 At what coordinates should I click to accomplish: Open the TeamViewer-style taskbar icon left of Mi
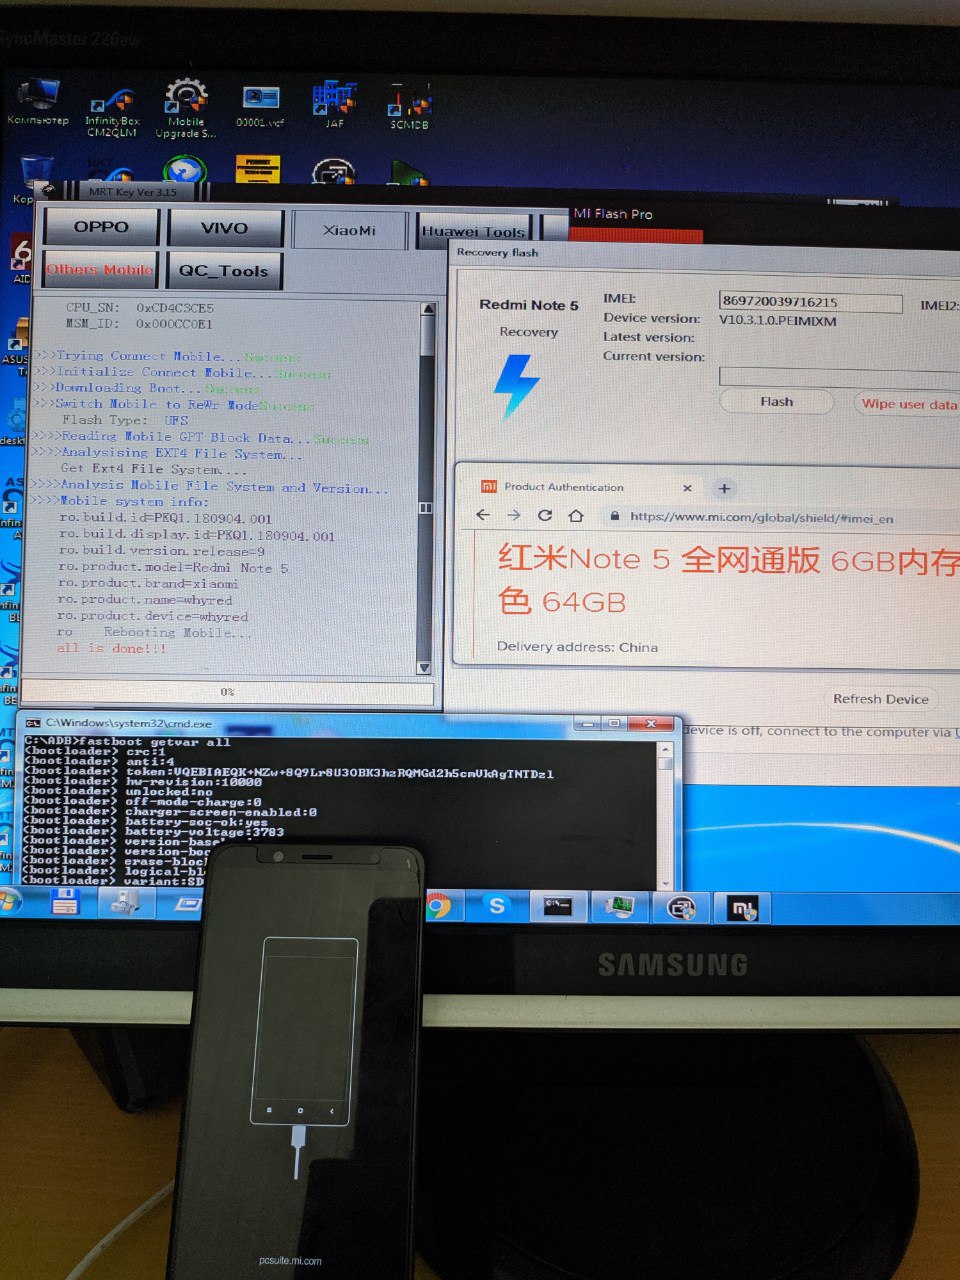[x=682, y=908]
